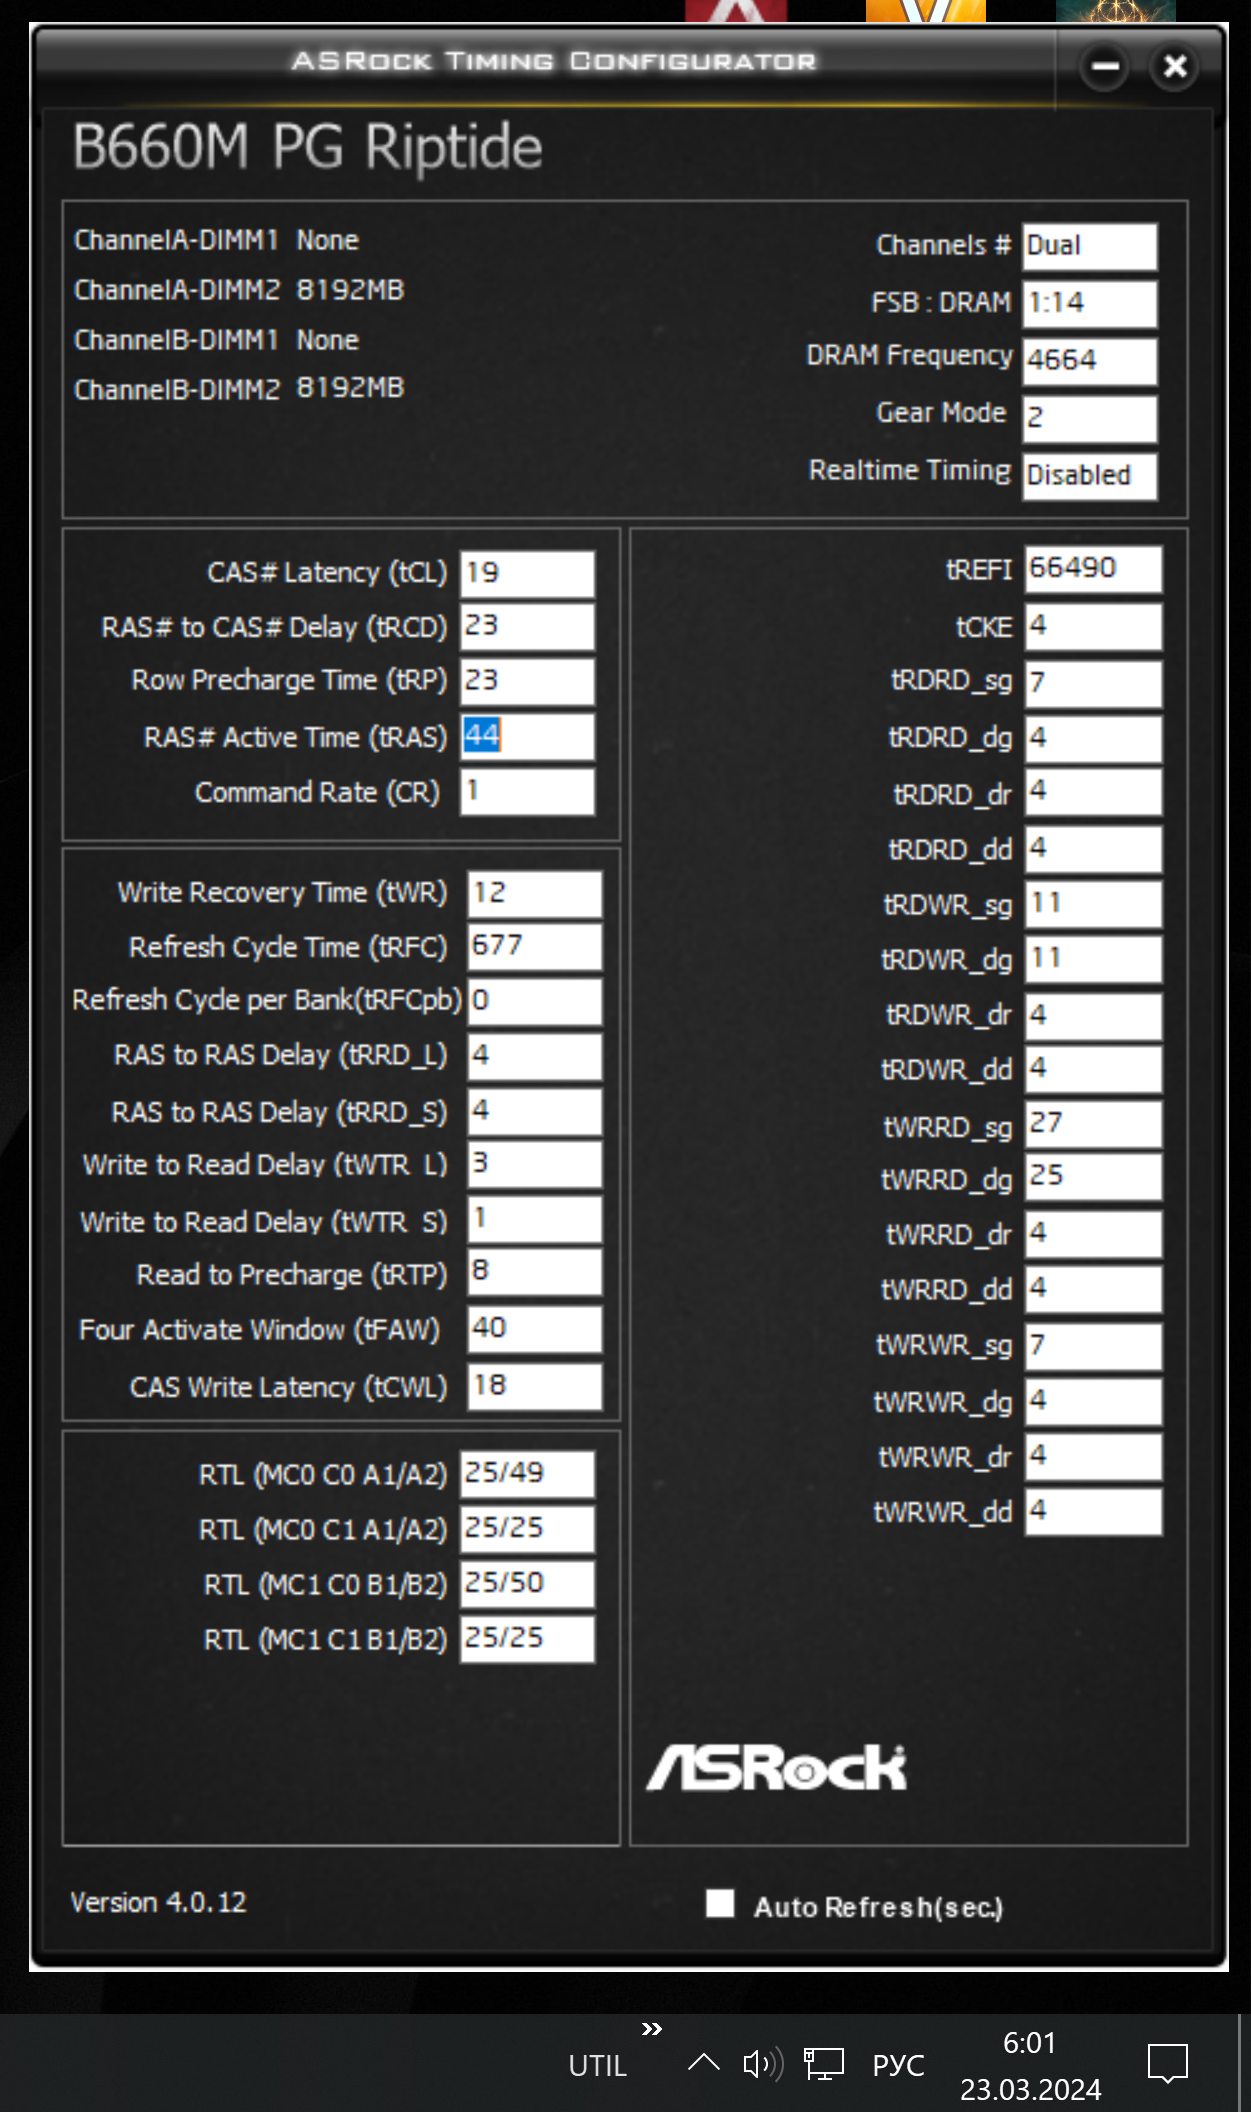The width and height of the screenshot is (1251, 2112).
Task: Select the tRDWR_dr value field
Action: [1093, 1016]
